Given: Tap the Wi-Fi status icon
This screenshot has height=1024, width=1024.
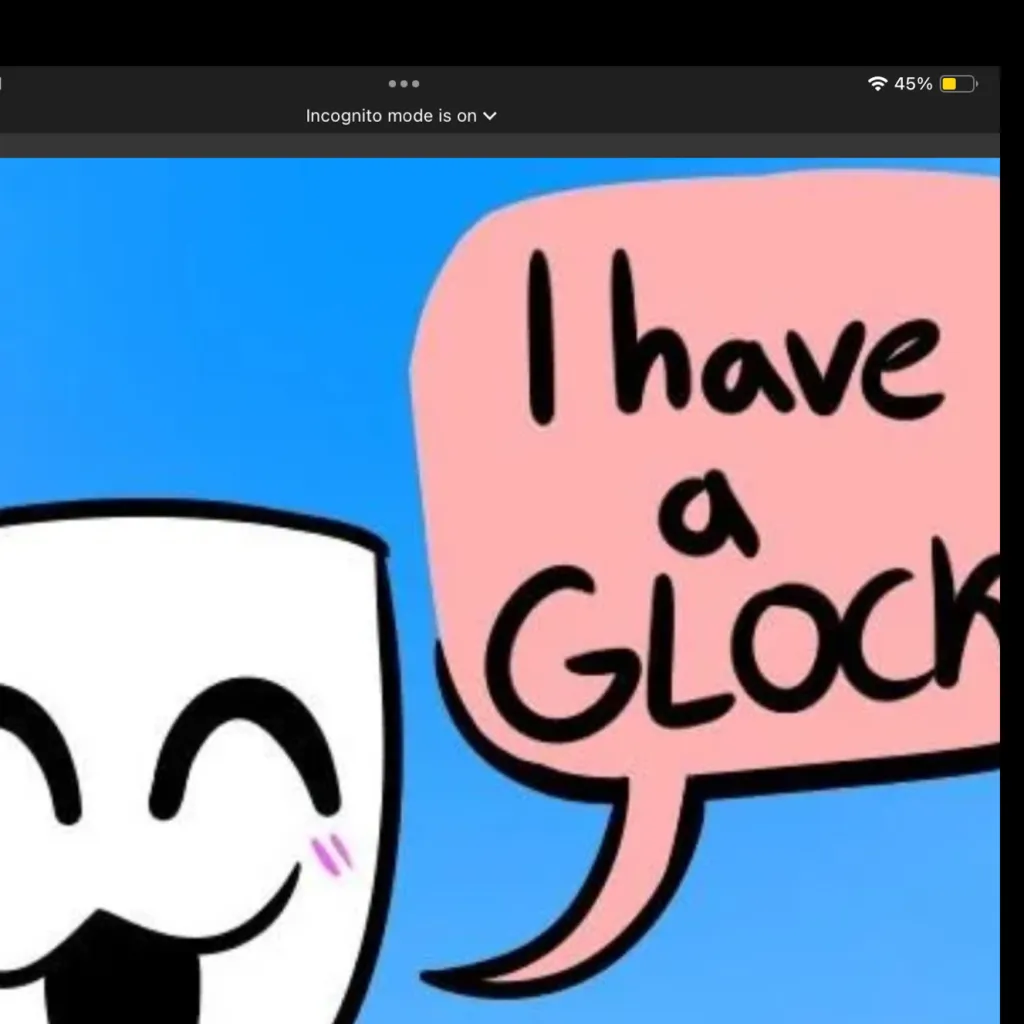Looking at the screenshot, I should [877, 84].
